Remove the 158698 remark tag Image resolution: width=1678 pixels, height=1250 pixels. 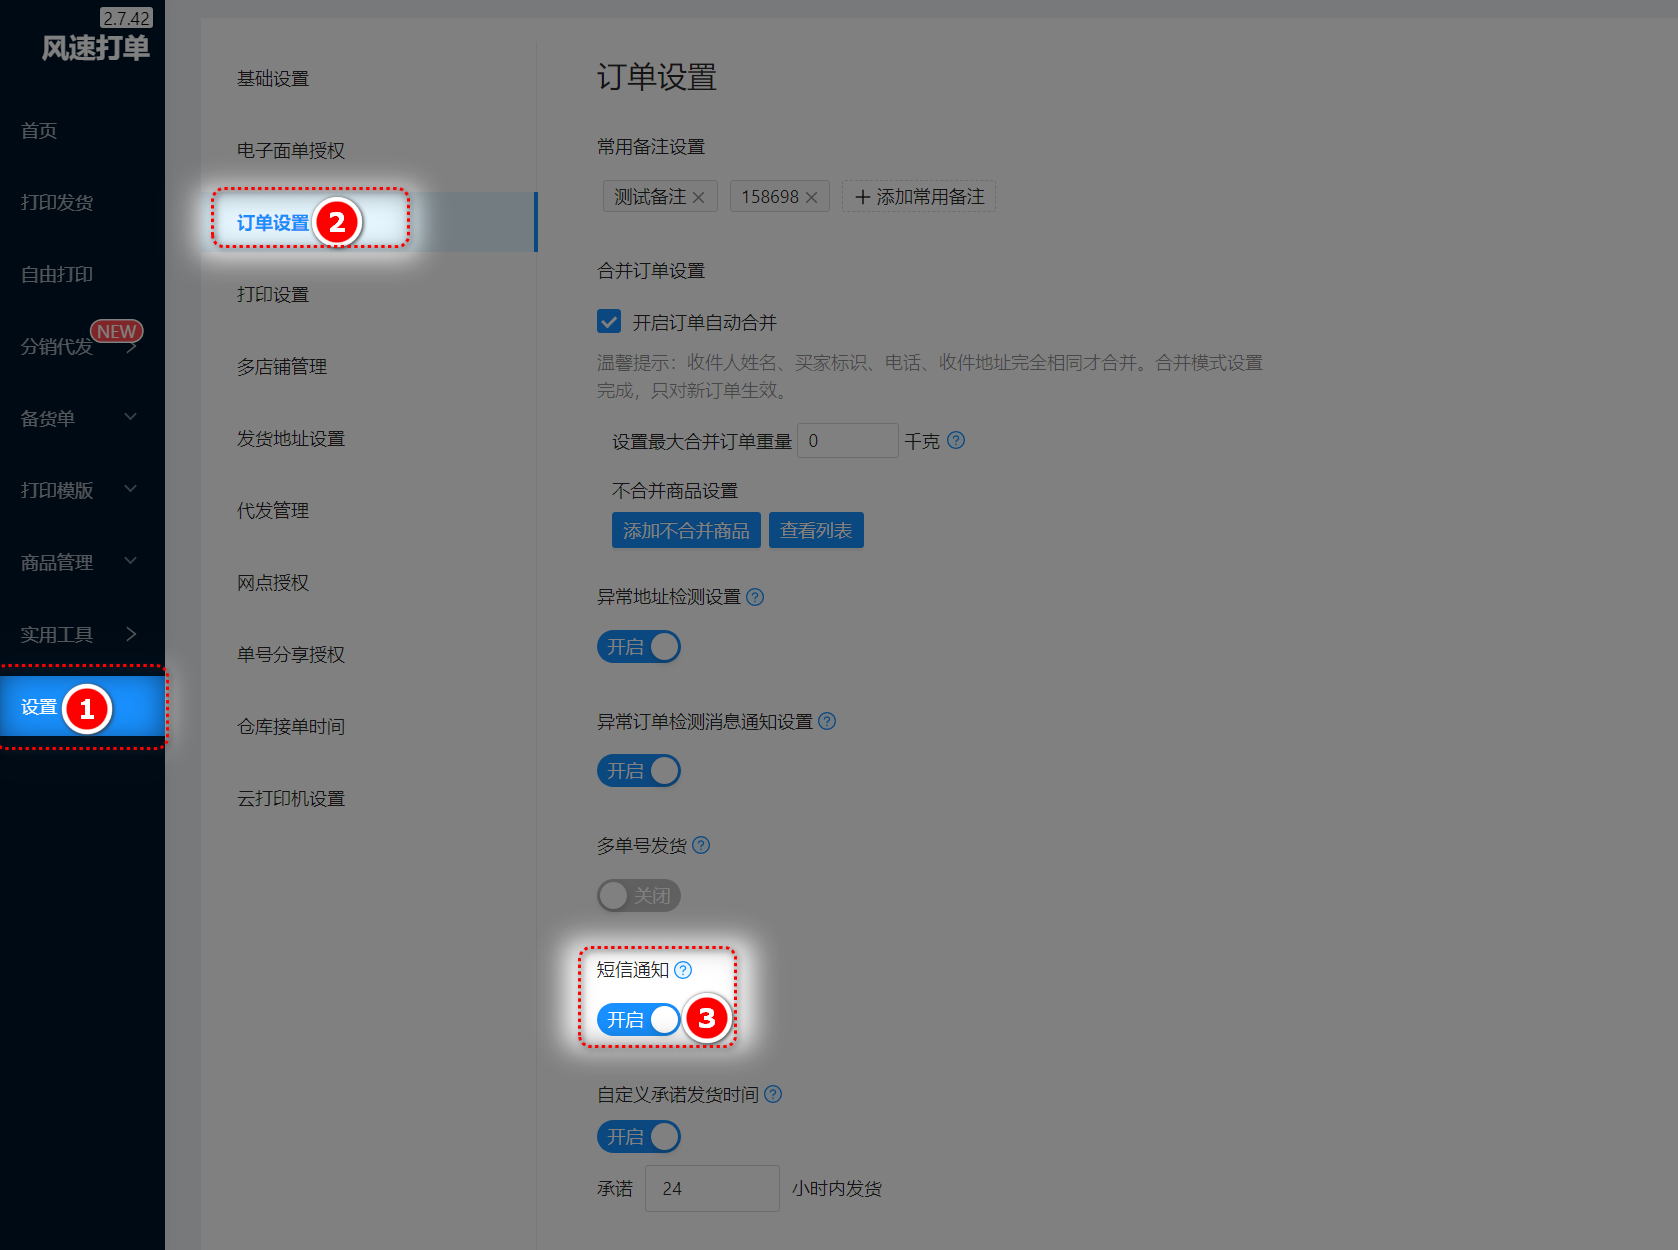[811, 197]
